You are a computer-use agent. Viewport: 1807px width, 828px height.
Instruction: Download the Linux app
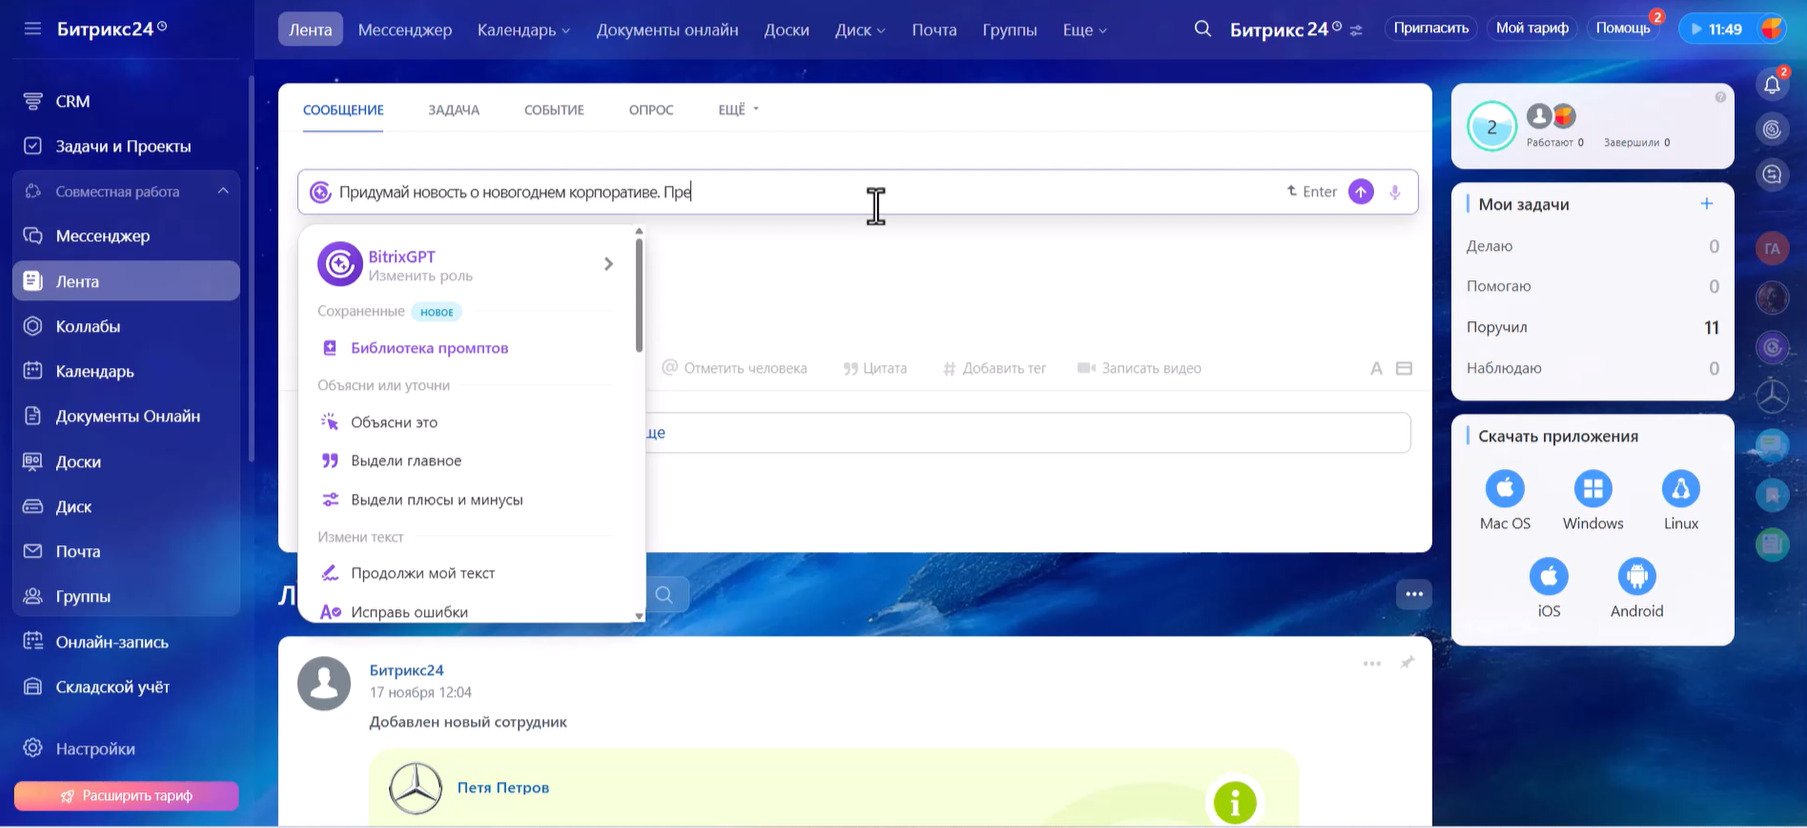point(1681,489)
